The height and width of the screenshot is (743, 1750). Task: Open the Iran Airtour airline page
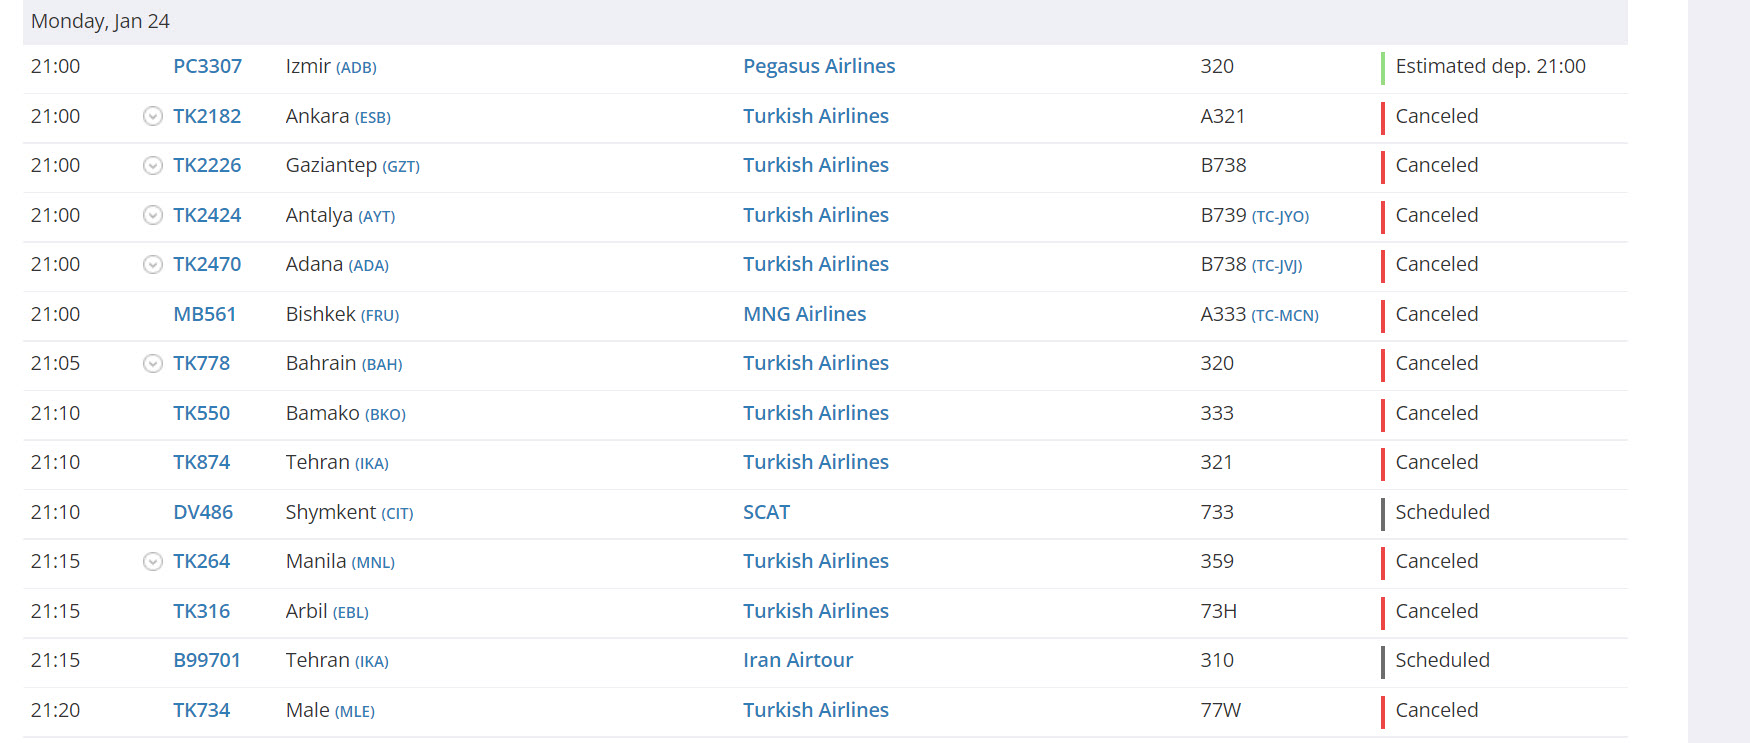[x=797, y=661]
